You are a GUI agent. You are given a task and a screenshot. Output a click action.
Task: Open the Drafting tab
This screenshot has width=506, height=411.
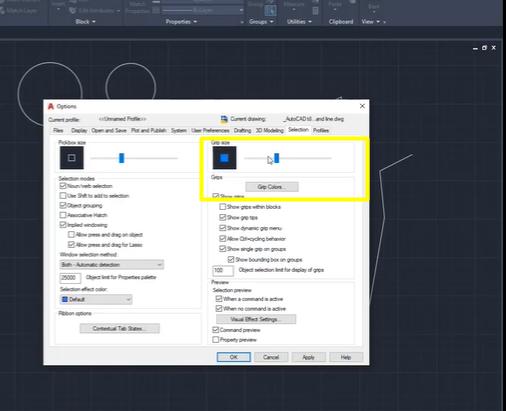(242, 130)
